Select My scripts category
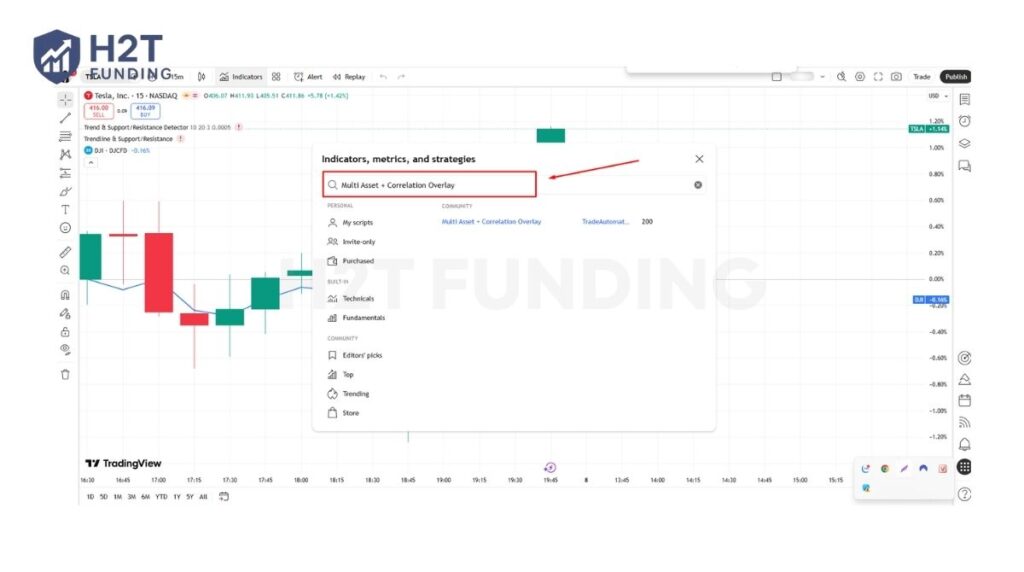1024x572 pixels. [351, 223]
